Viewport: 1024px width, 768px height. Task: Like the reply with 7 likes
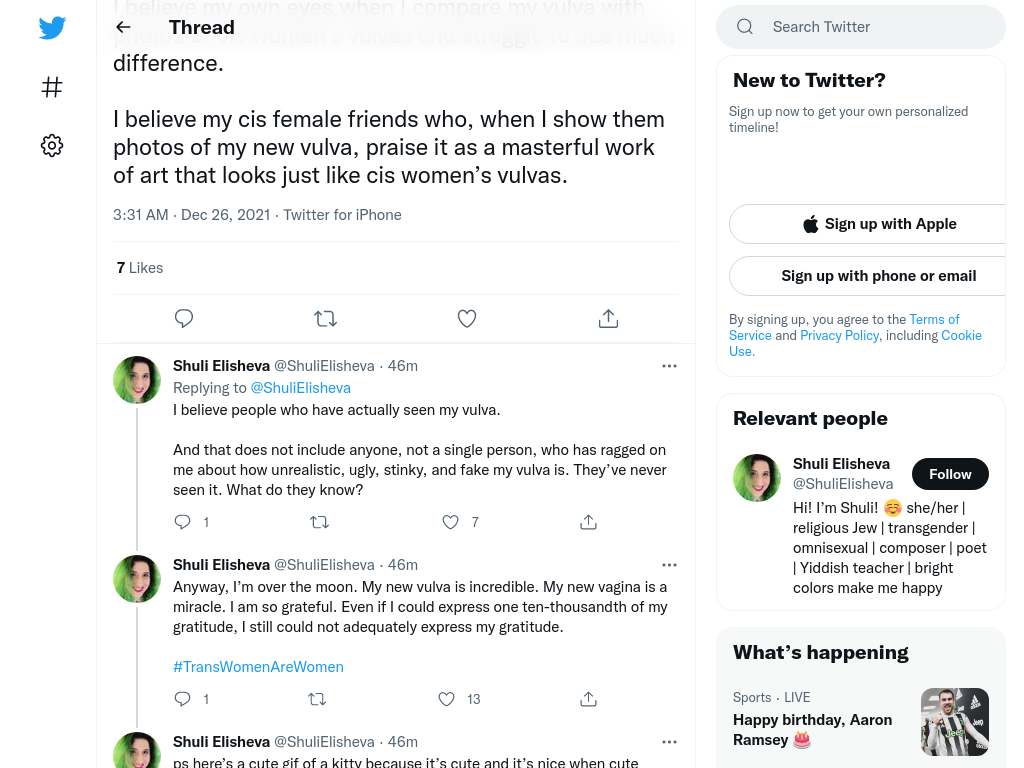(x=451, y=522)
